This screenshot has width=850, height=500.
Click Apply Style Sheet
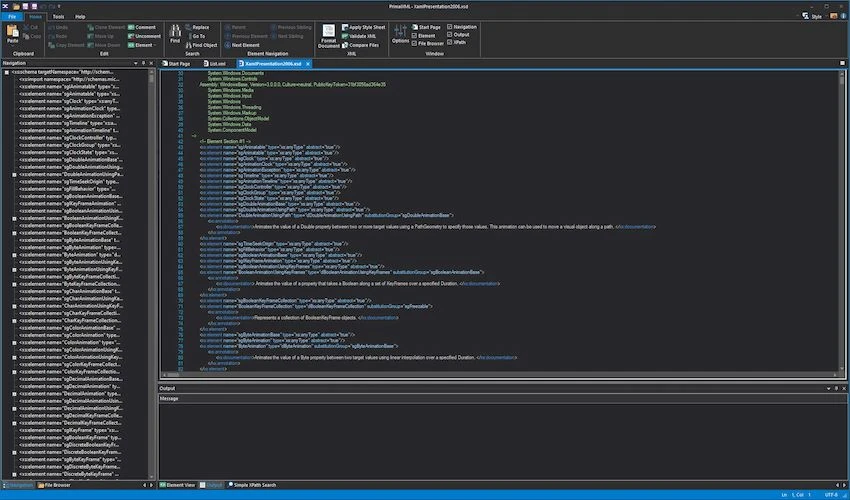coord(366,27)
